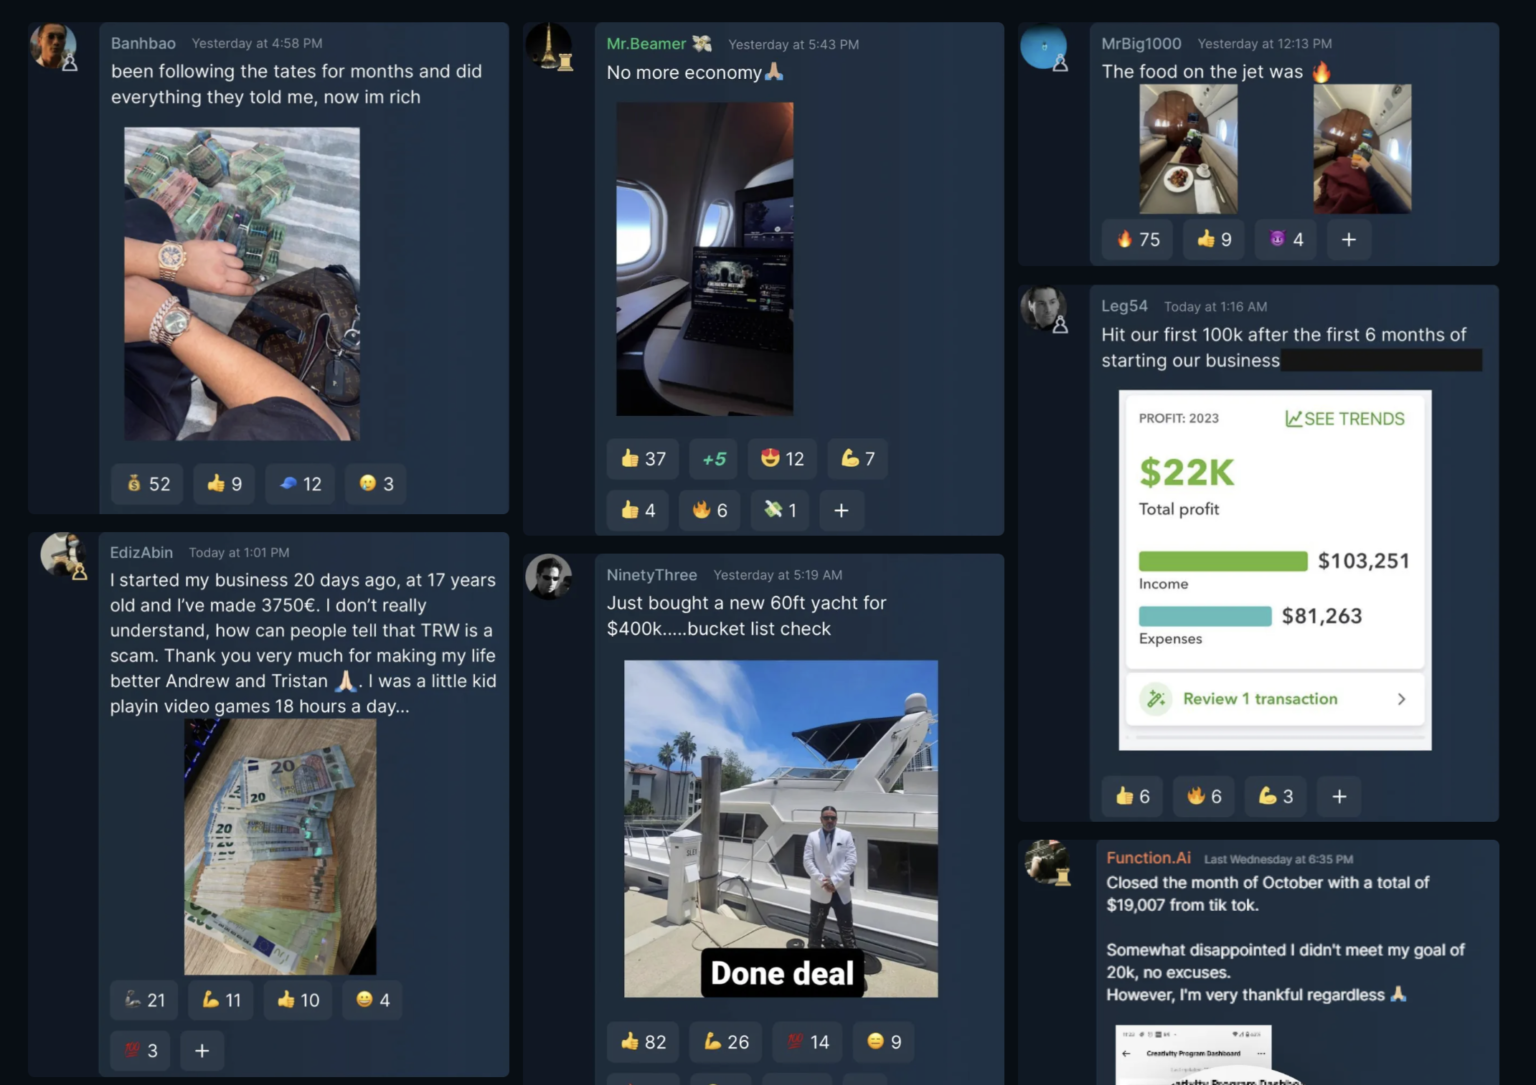Add reaction plus on Mr.Beamer's post
The width and height of the screenshot is (1536, 1085).
[841, 511]
